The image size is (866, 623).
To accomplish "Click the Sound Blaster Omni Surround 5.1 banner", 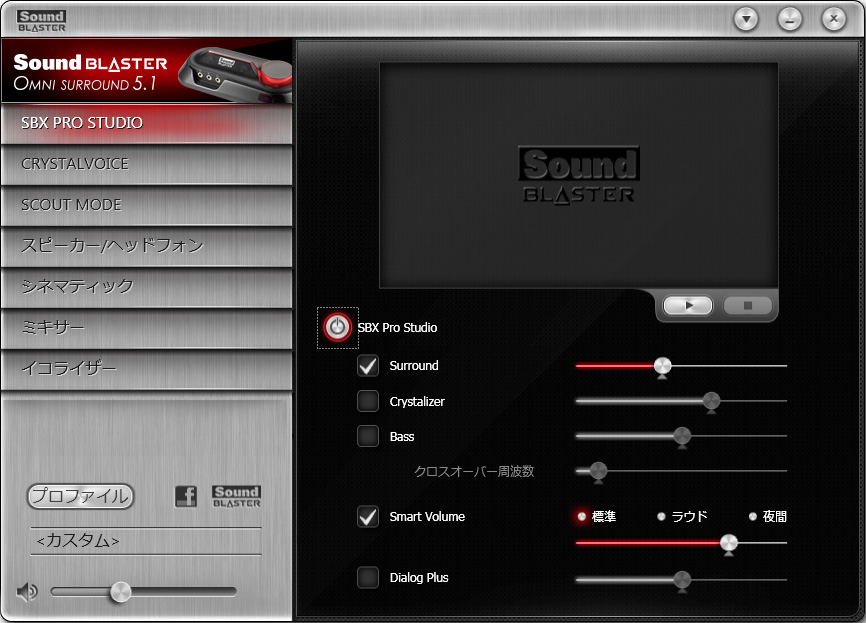I will click(146, 71).
